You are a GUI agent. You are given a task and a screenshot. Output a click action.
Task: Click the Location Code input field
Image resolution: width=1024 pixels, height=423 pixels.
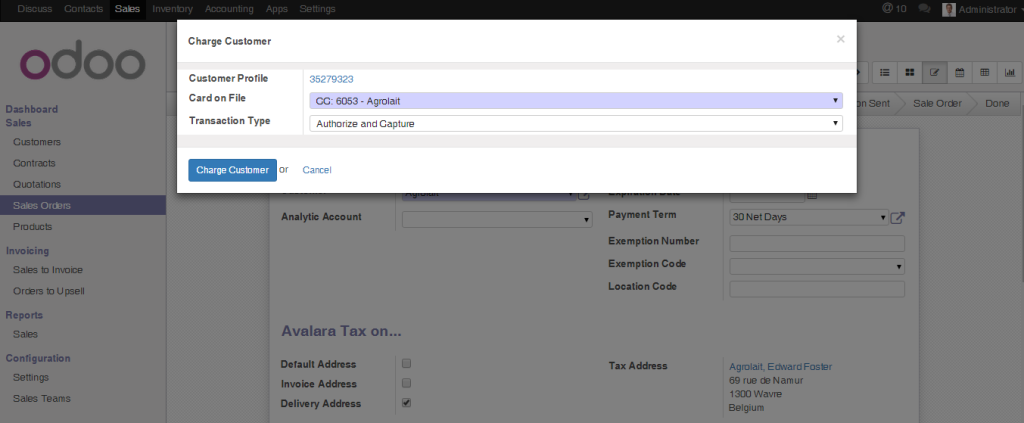[x=817, y=289]
